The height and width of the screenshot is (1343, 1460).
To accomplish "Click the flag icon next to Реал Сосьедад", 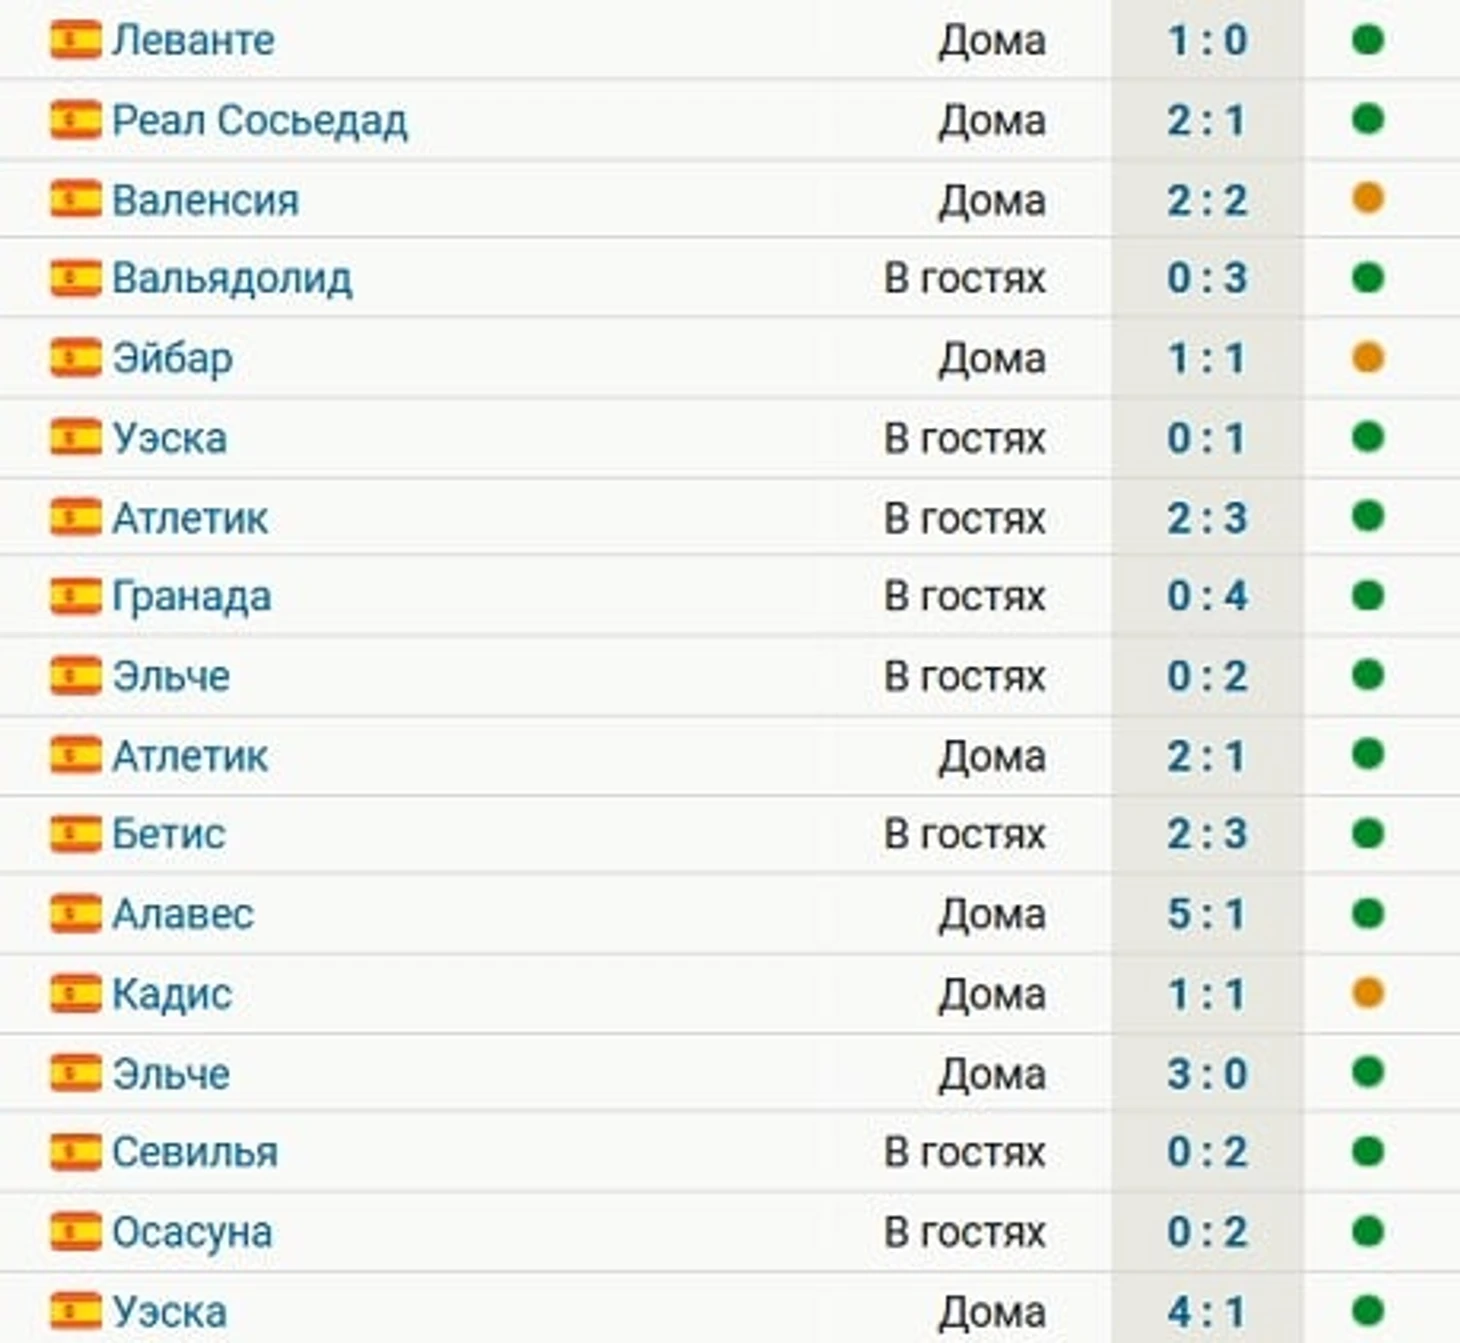I will pos(76,120).
